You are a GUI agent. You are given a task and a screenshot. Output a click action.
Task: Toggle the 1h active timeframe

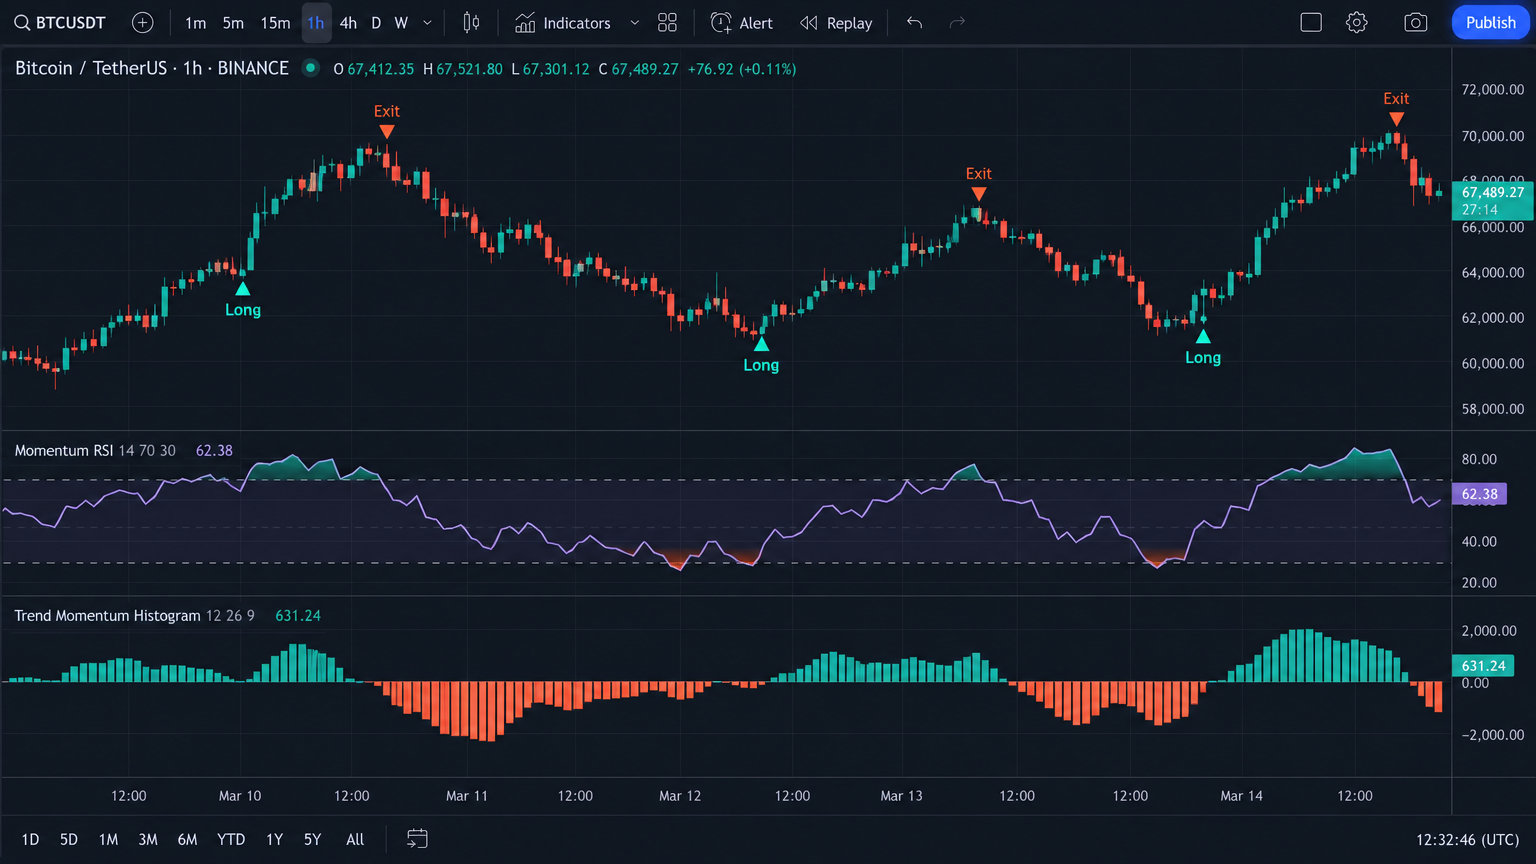point(316,22)
